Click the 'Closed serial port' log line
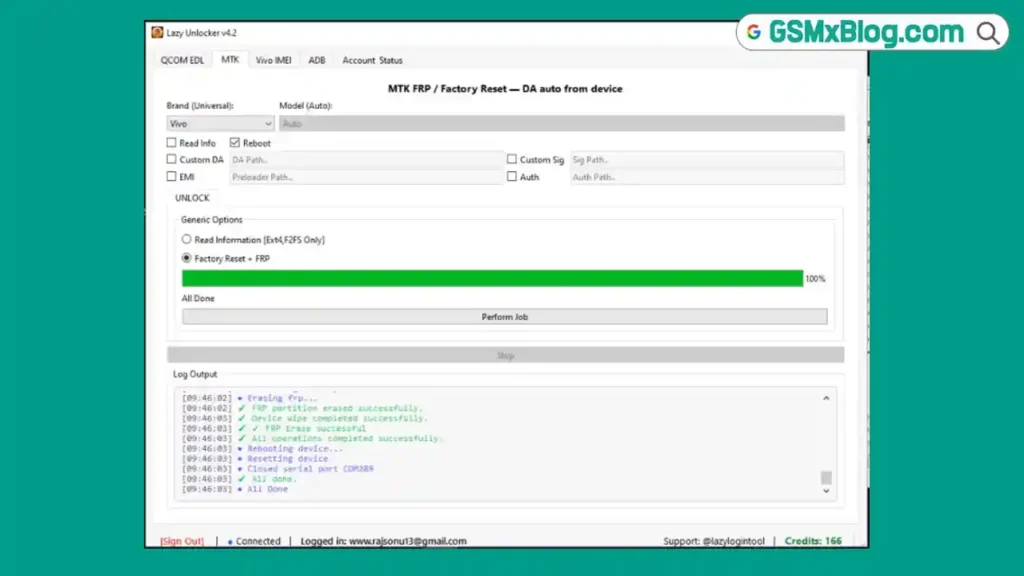This screenshot has height=576, width=1024. pyautogui.click(x=278, y=469)
